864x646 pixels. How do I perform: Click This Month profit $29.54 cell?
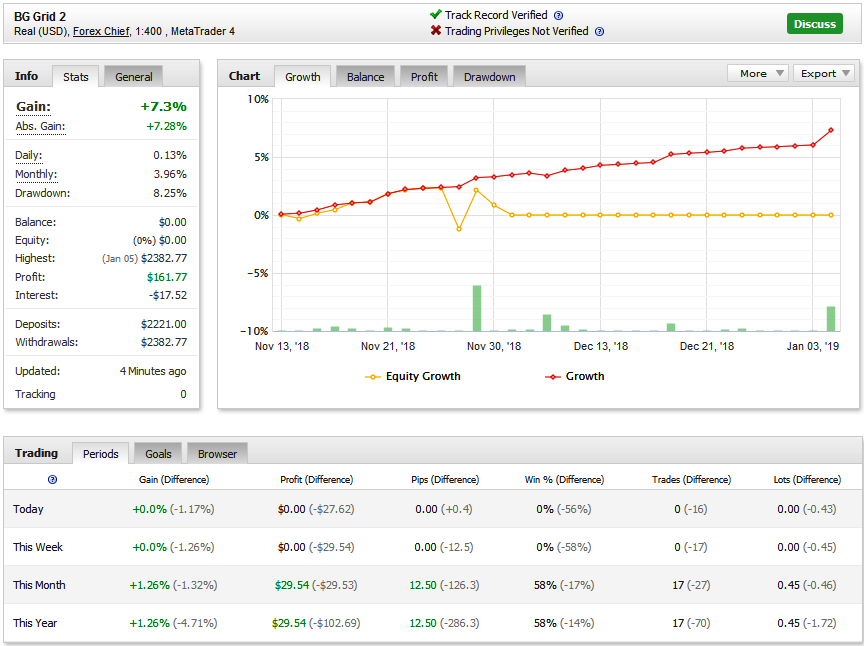click(x=316, y=585)
